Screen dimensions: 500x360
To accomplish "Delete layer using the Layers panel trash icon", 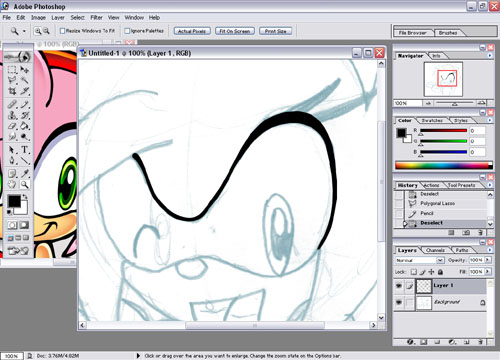I will pos(480,342).
